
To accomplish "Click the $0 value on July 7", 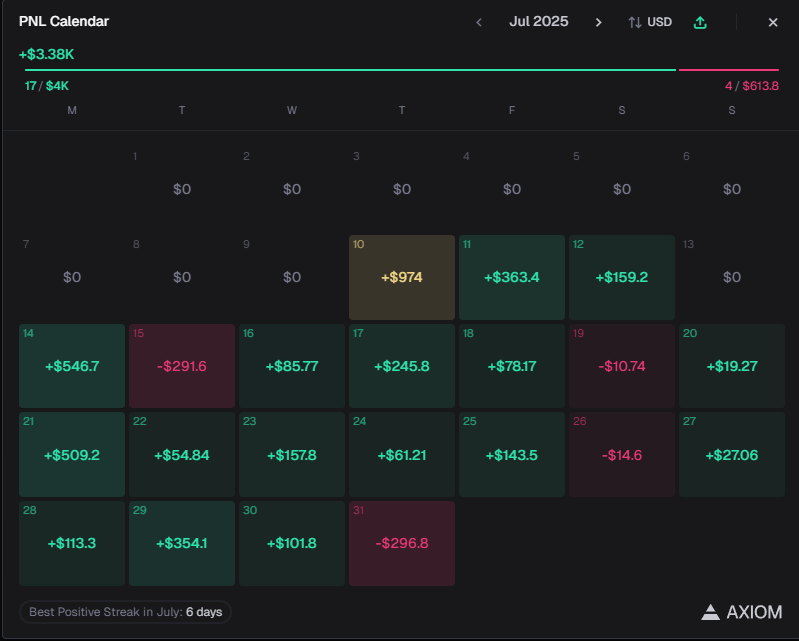I will (72, 277).
